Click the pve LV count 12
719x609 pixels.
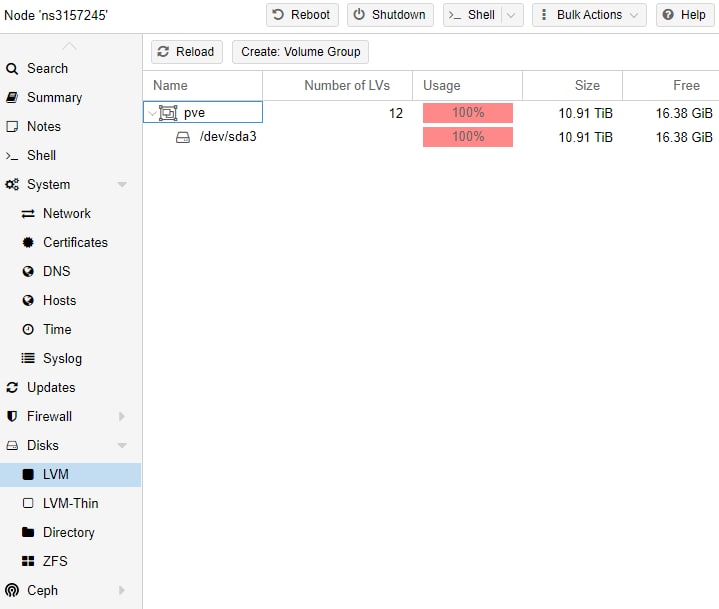click(396, 113)
